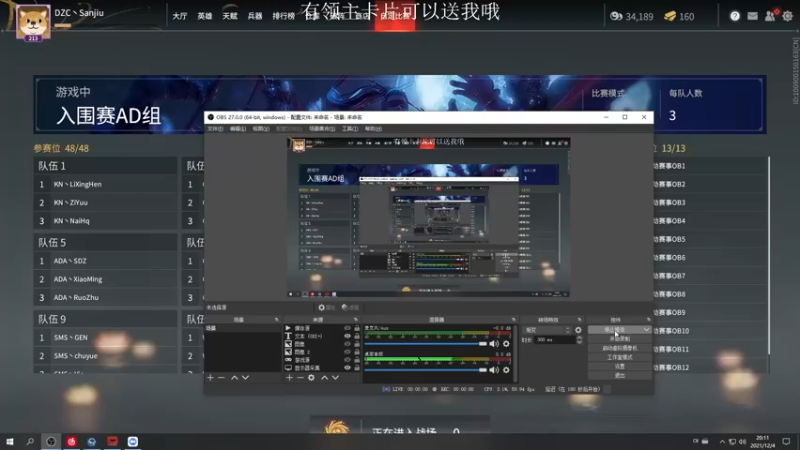Image resolution: width=800 pixels, height=450 pixels.
Task: Toggle visibility of the 显示器采集 source
Action: point(347,367)
